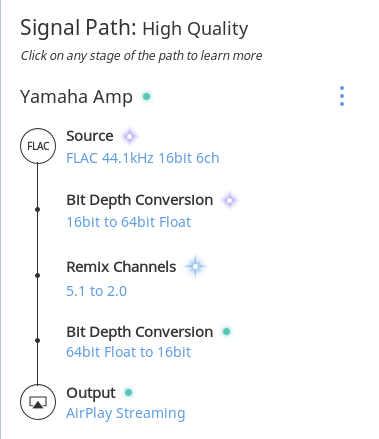The height and width of the screenshot is (439, 379).
Task: Open the 5.1 to 2.0 remix details
Action: coord(96,291)
